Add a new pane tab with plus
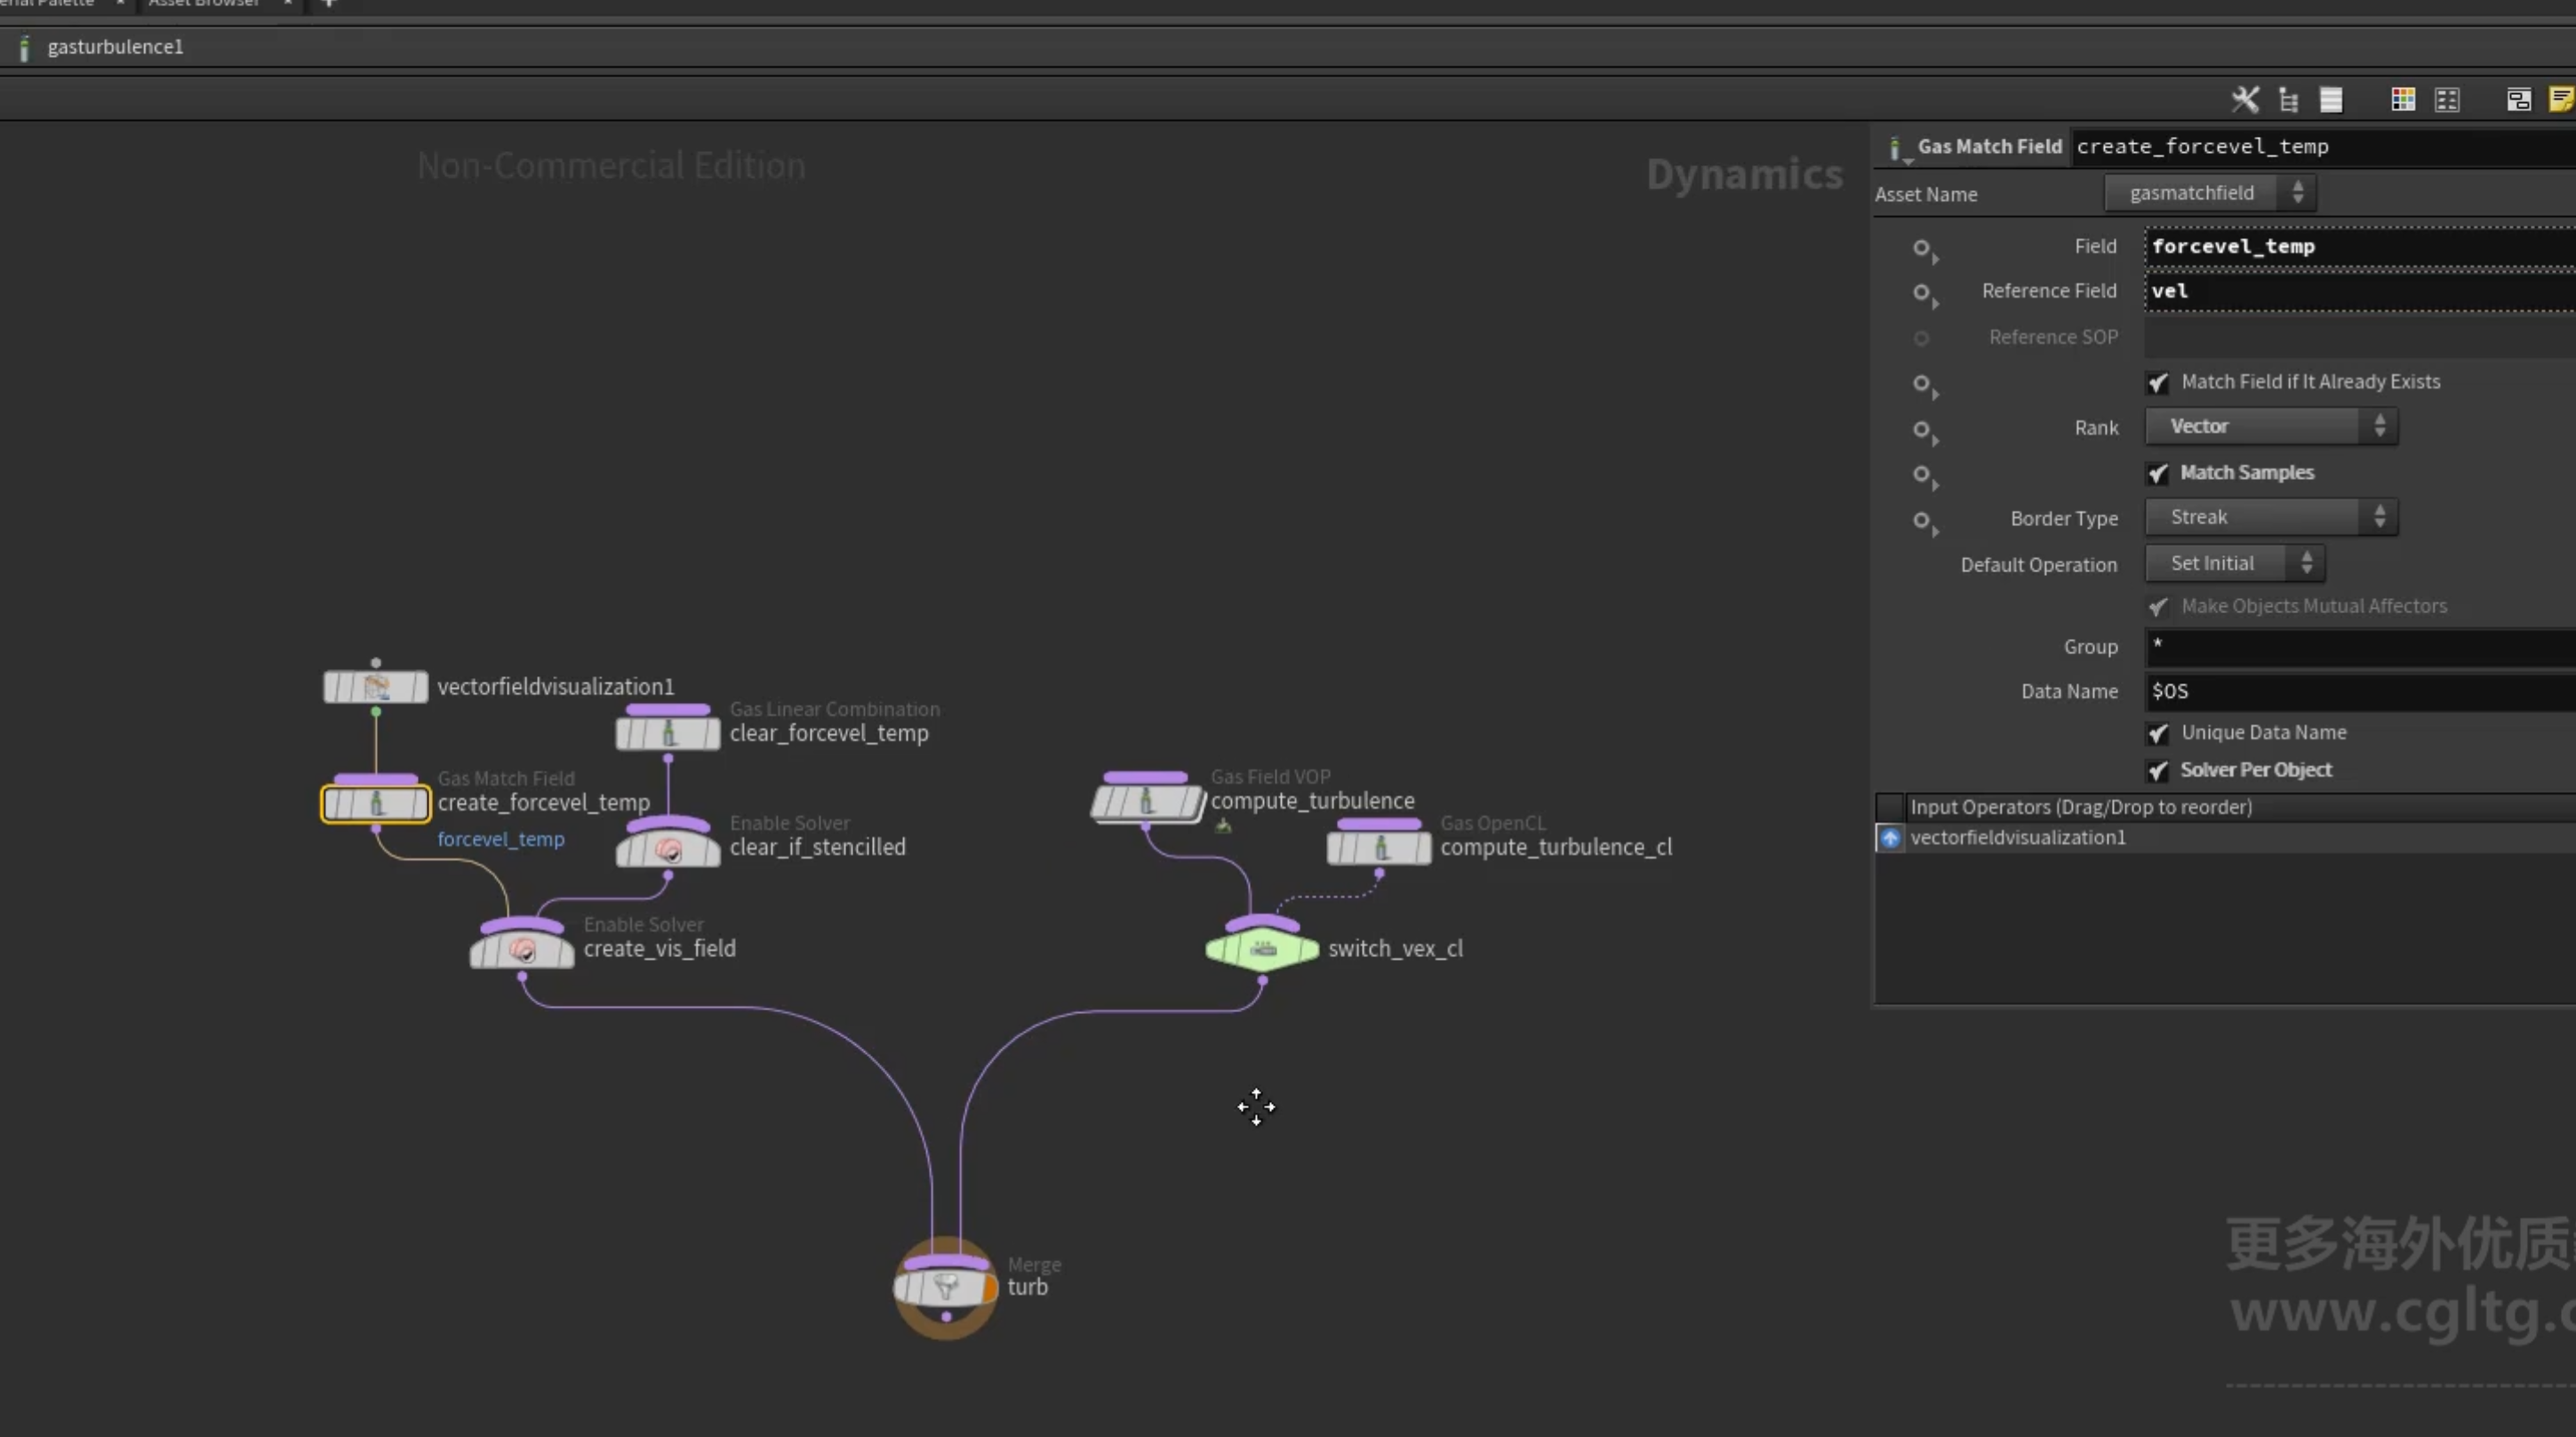 click(329, 3)
